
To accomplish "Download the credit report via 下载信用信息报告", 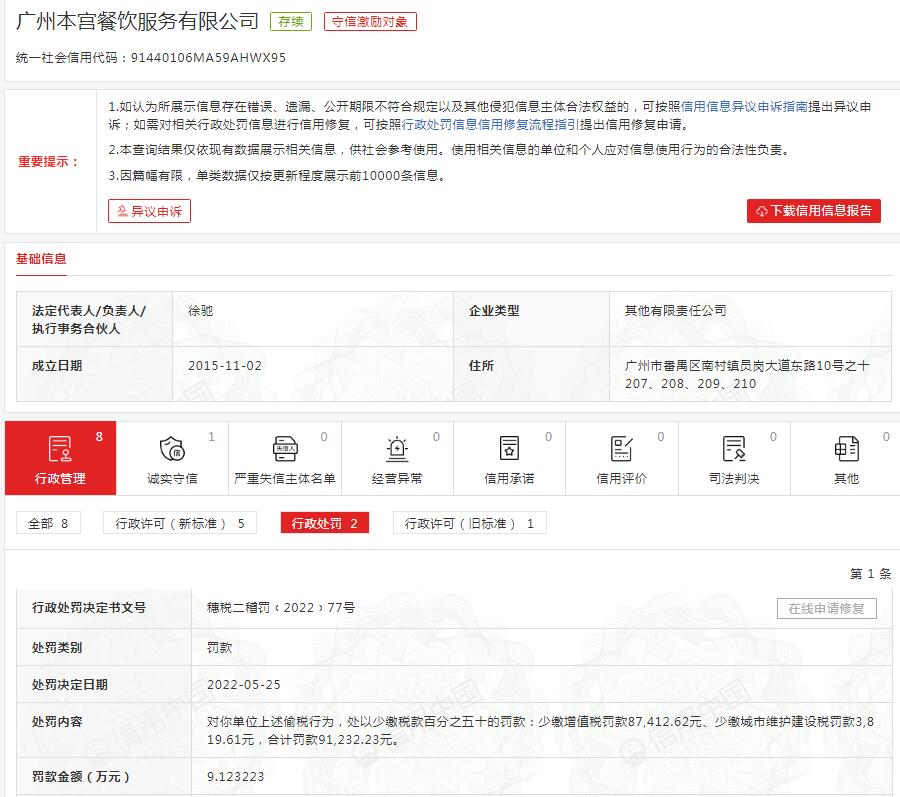I will pos(813,211).
